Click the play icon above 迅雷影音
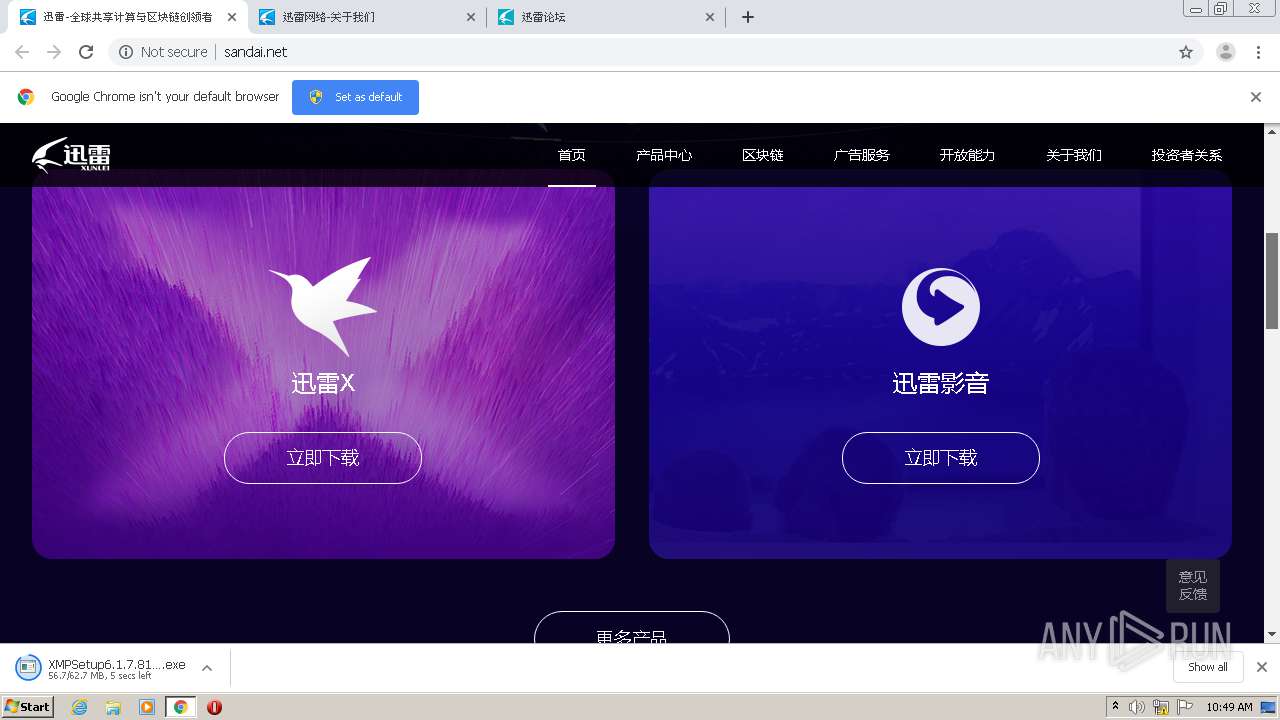This screenshot has width=1280, height=720. tap(940, 307)
